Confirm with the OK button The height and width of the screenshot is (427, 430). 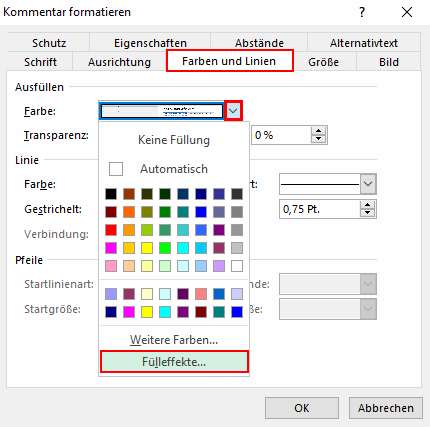(302, 408)
